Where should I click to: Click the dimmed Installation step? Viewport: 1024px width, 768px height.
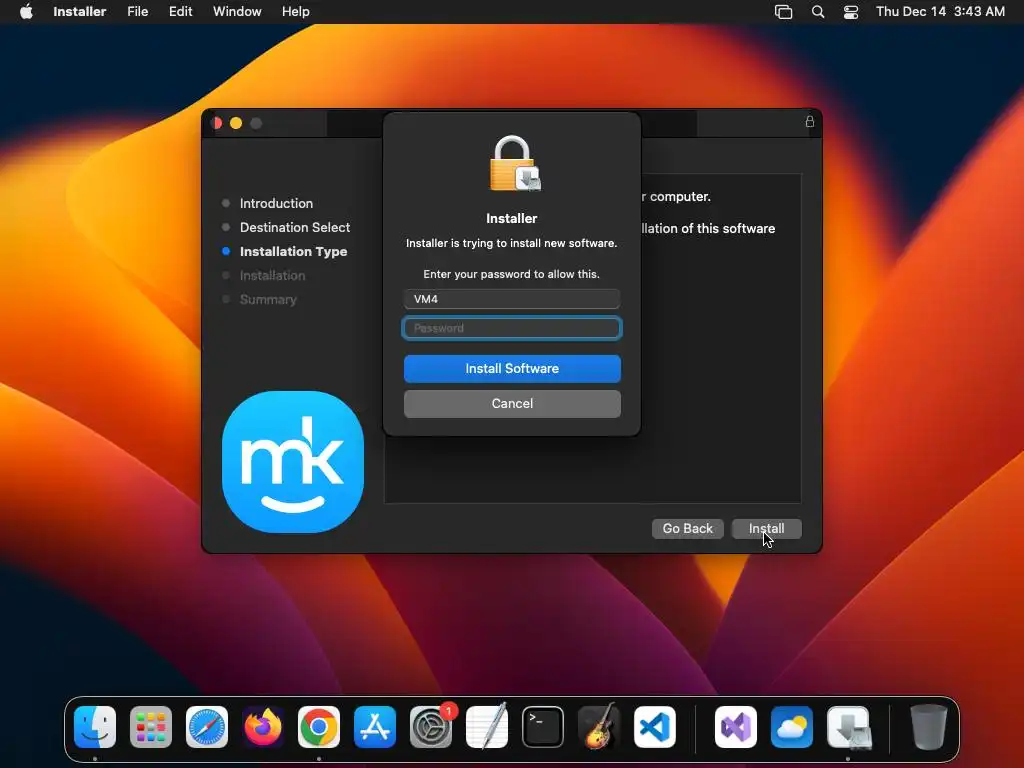pos(272,276)
